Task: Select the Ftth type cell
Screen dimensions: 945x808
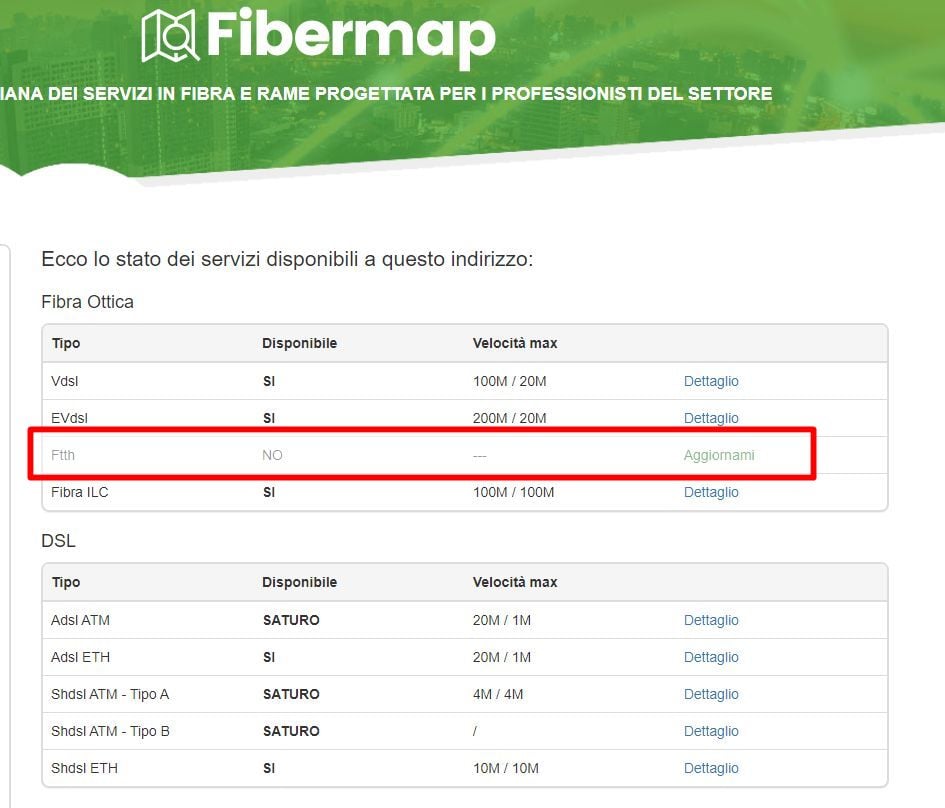Action: pos(63,456)
